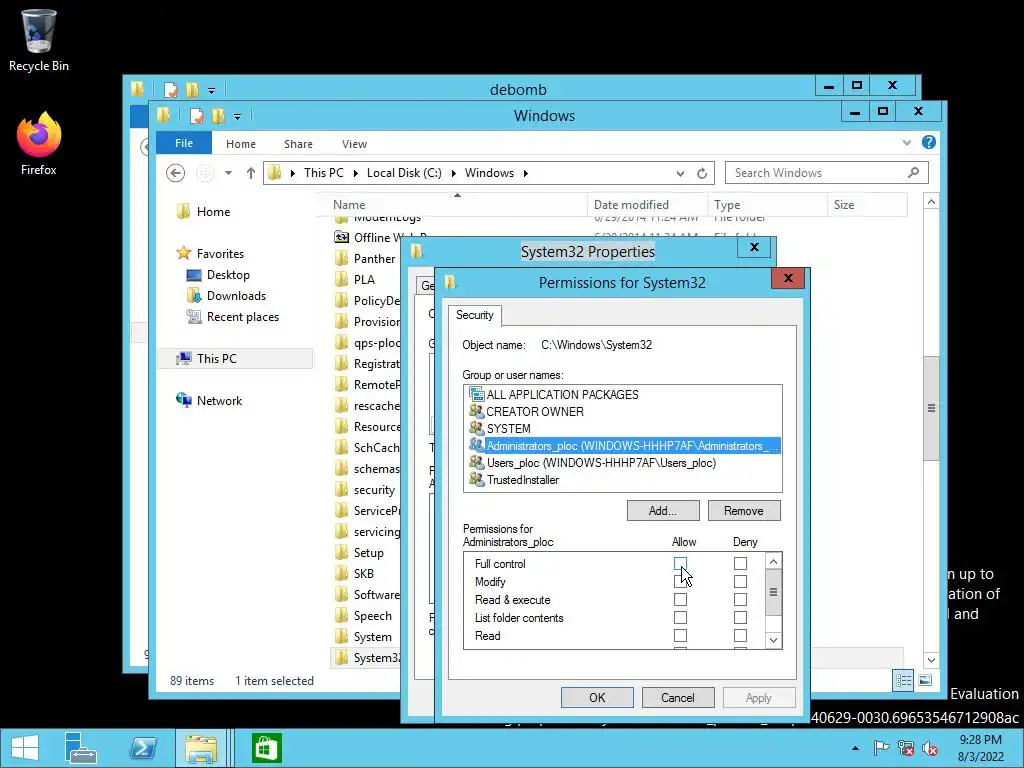Click the network status tray icon
This screenshot has width=1024, height=768.
pos(905,748)
